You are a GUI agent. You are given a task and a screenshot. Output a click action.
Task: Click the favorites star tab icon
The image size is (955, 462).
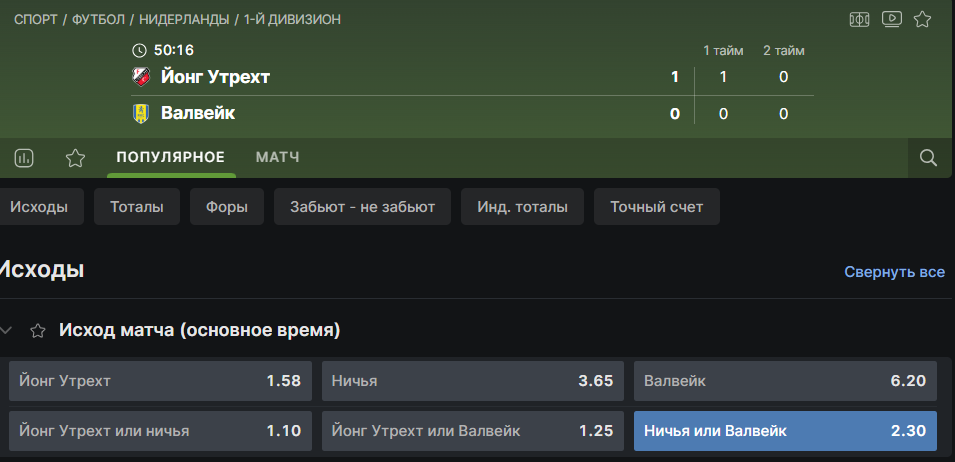[x=75, y=158]
